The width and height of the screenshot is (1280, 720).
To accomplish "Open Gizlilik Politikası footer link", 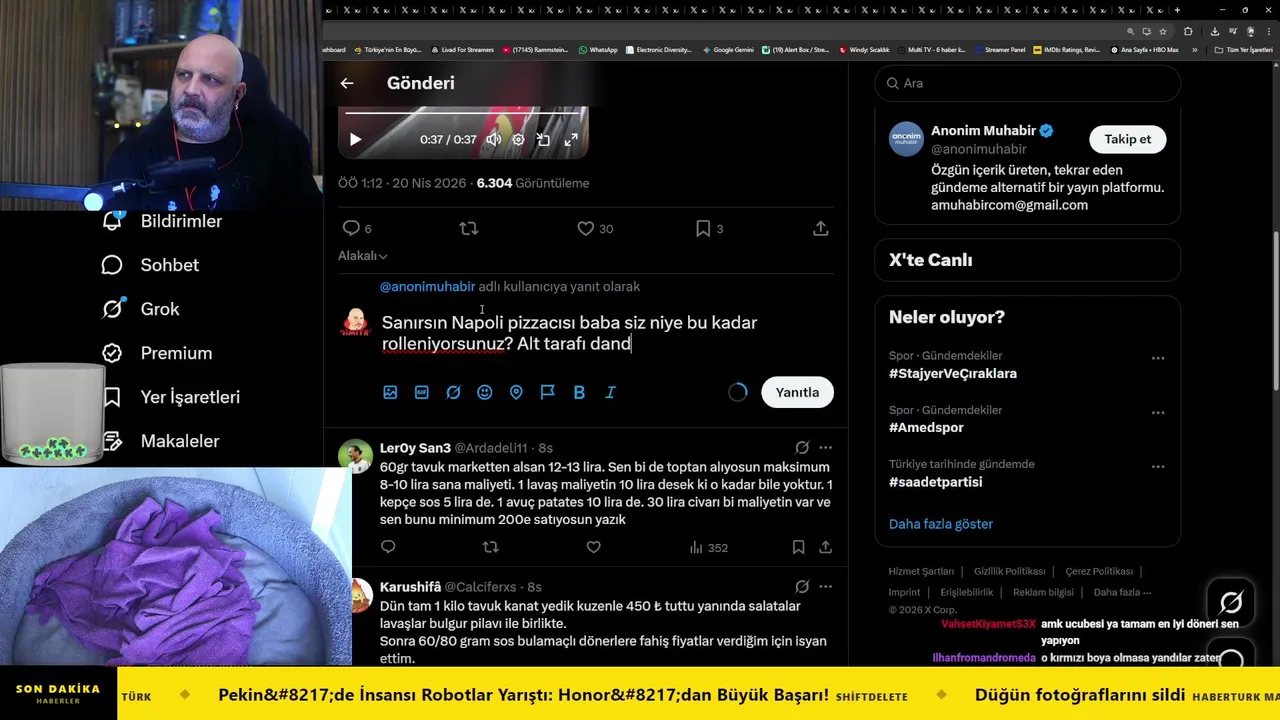I will coord(1009,572).
